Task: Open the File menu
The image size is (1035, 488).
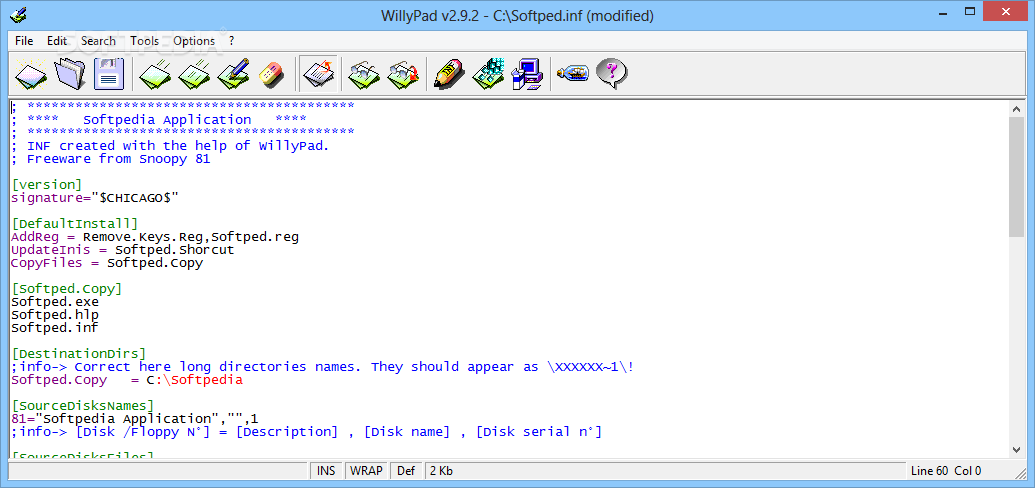Action: point(24,41)
